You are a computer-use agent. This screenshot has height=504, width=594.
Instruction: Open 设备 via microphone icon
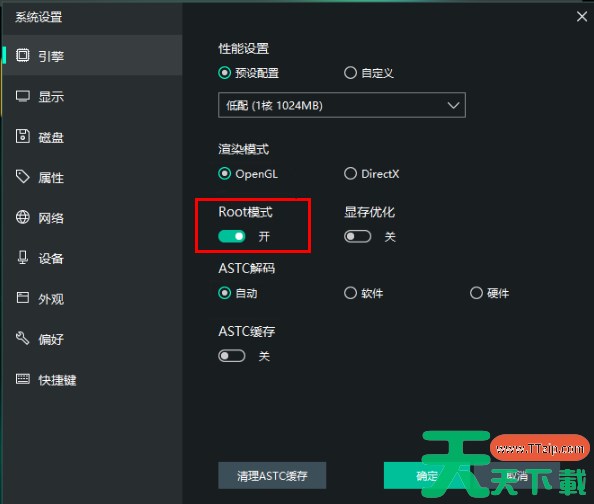tap(22, 257)
